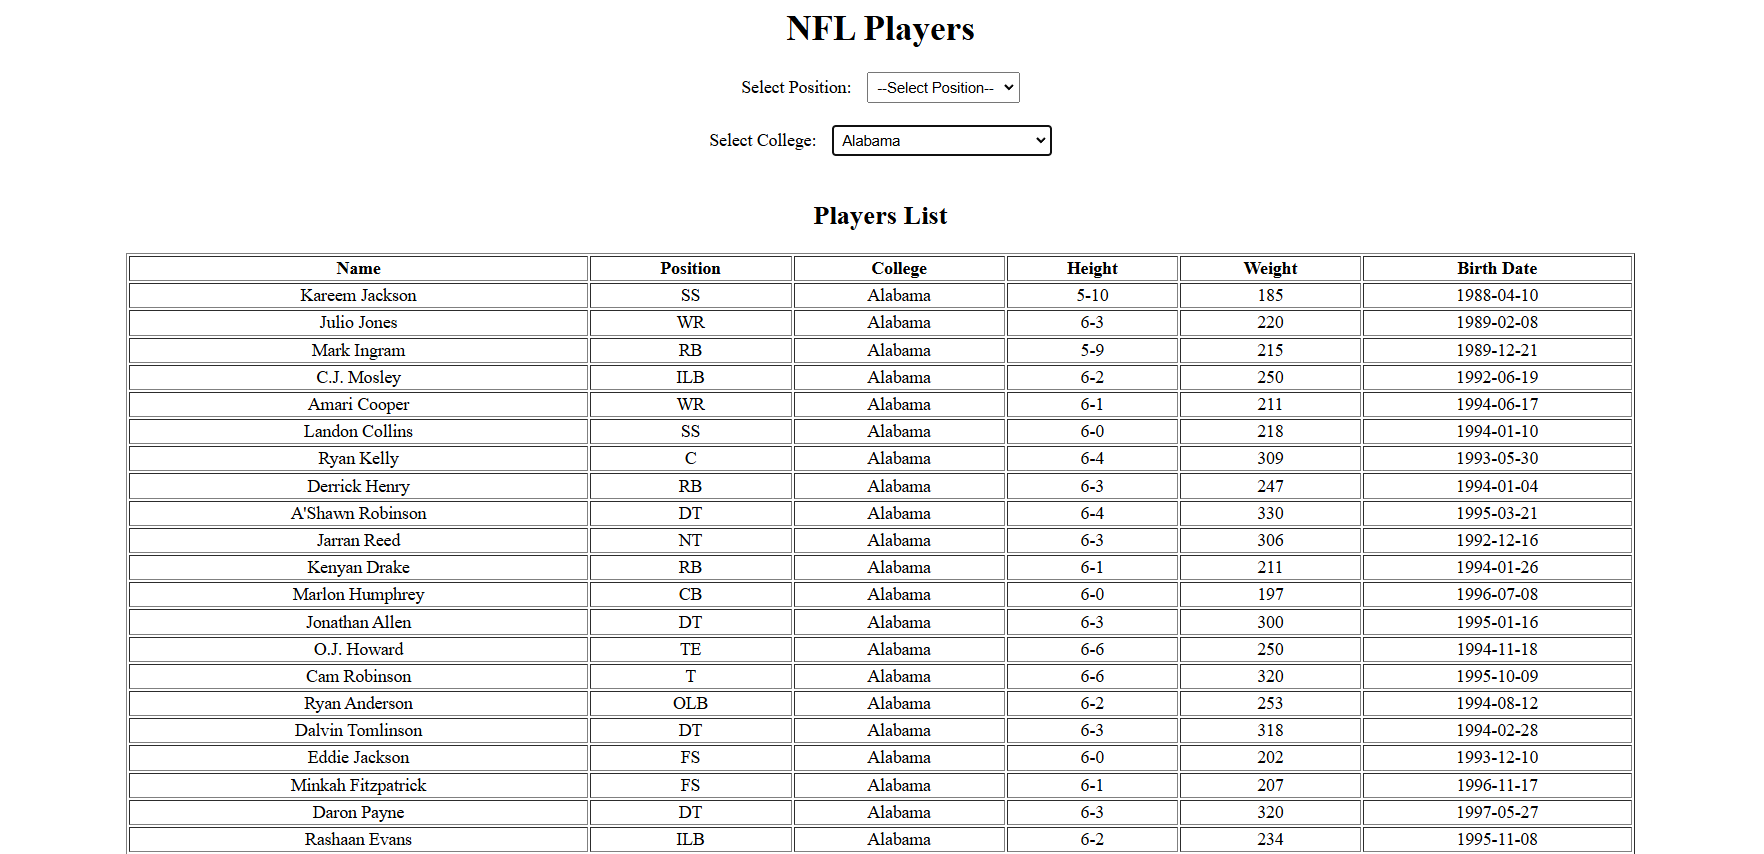Click the Name column header
This screenshot has width=1764, height=854.
(358, 268)
